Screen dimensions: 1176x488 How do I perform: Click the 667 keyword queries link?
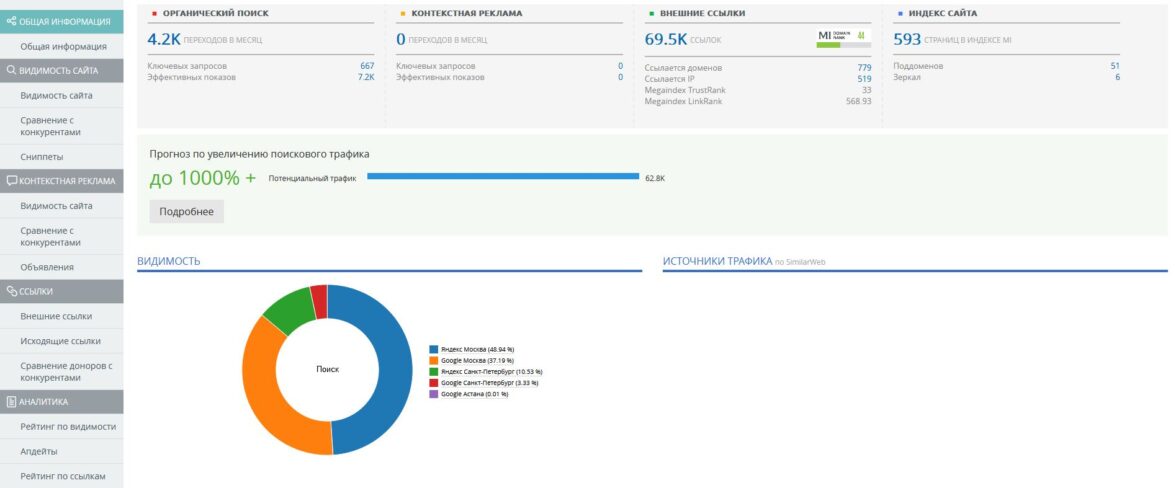366,66
